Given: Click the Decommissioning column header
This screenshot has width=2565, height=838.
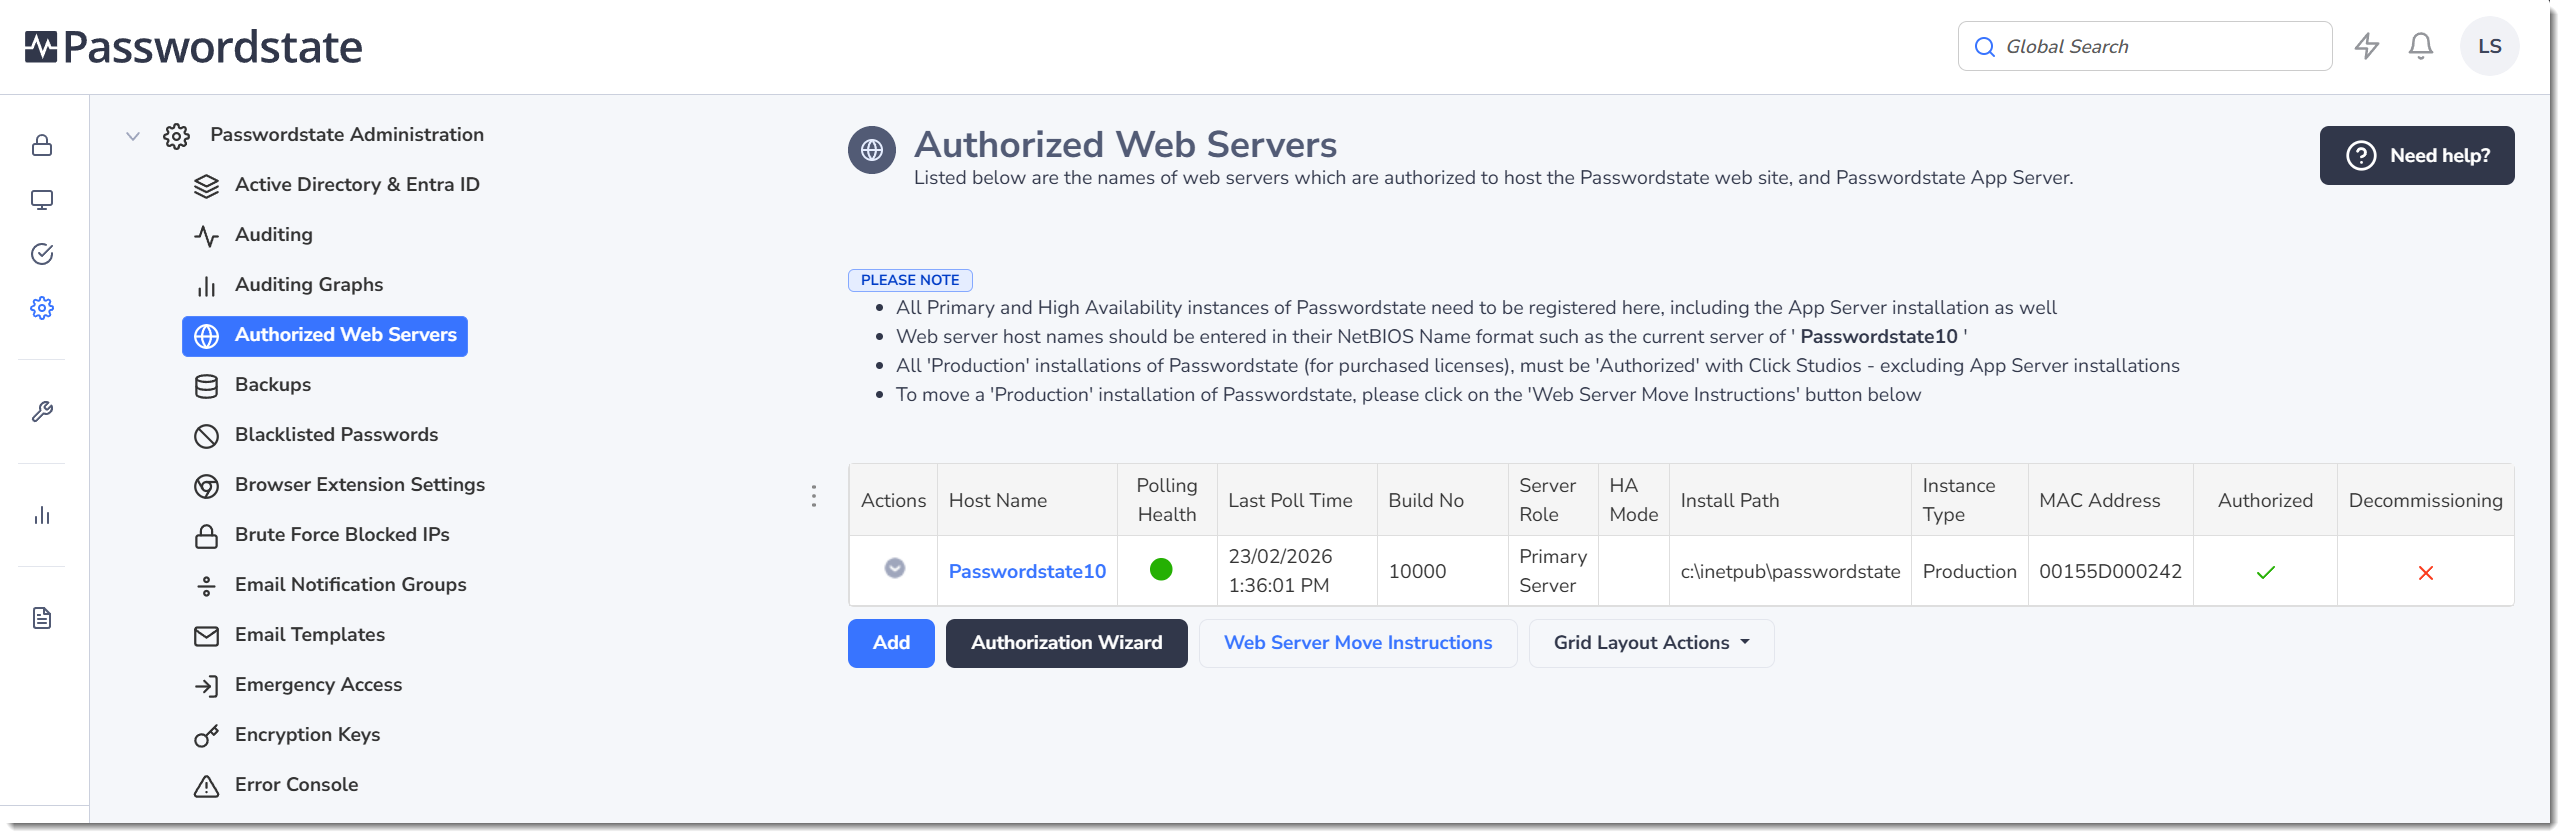Looking at the screenshot, I should (2425, 500).
